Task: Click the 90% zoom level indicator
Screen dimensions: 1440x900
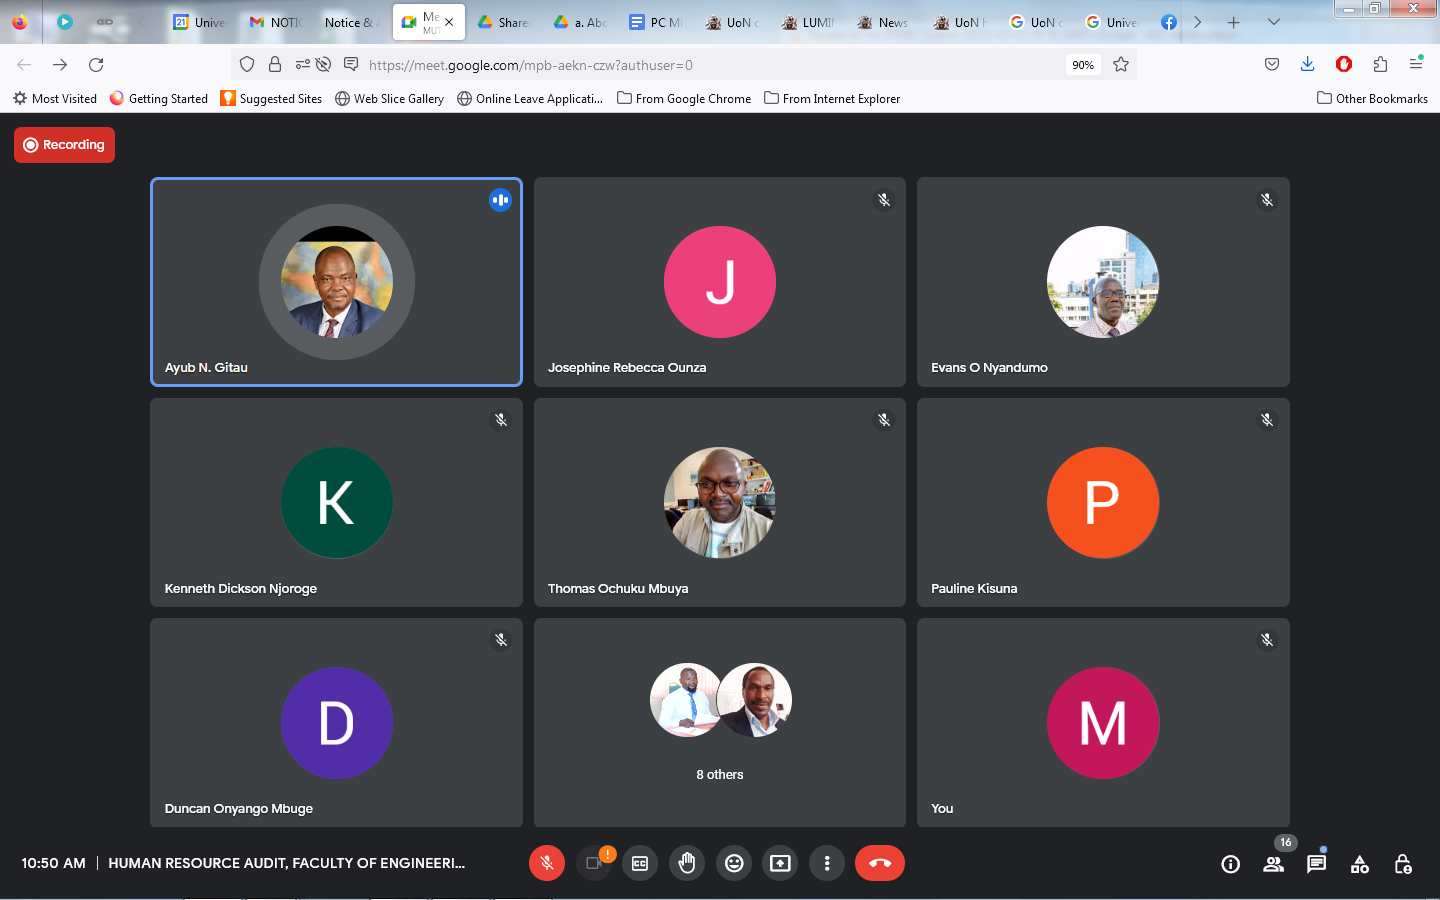Action: (1083, 65)
